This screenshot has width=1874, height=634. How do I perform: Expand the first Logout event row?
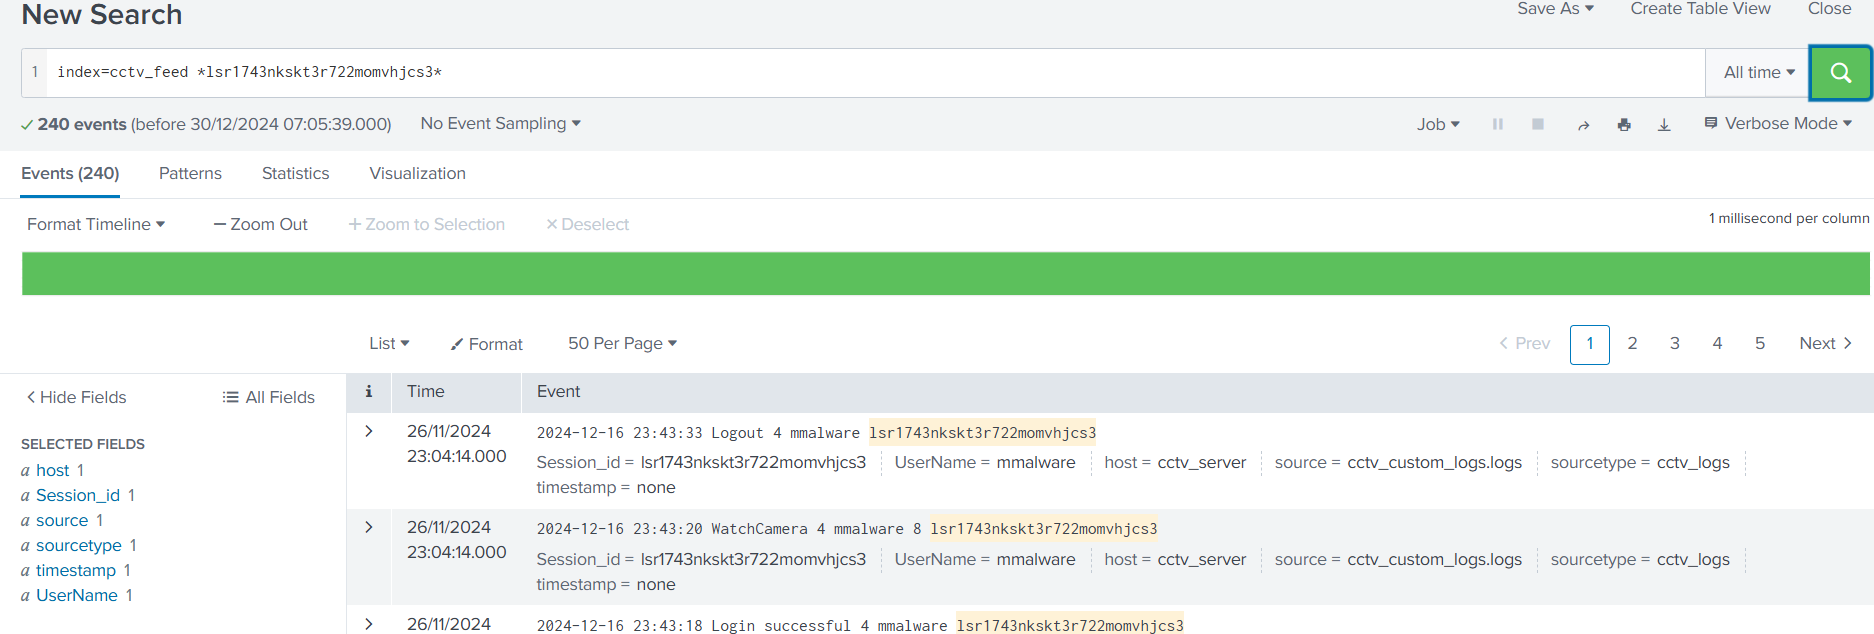pos(369,431)
